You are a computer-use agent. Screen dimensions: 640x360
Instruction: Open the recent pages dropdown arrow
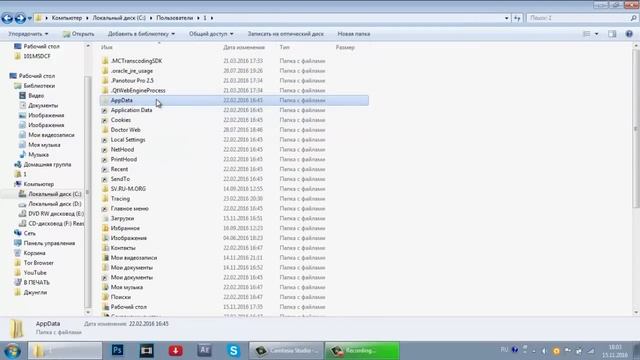[x=29, y=18]
